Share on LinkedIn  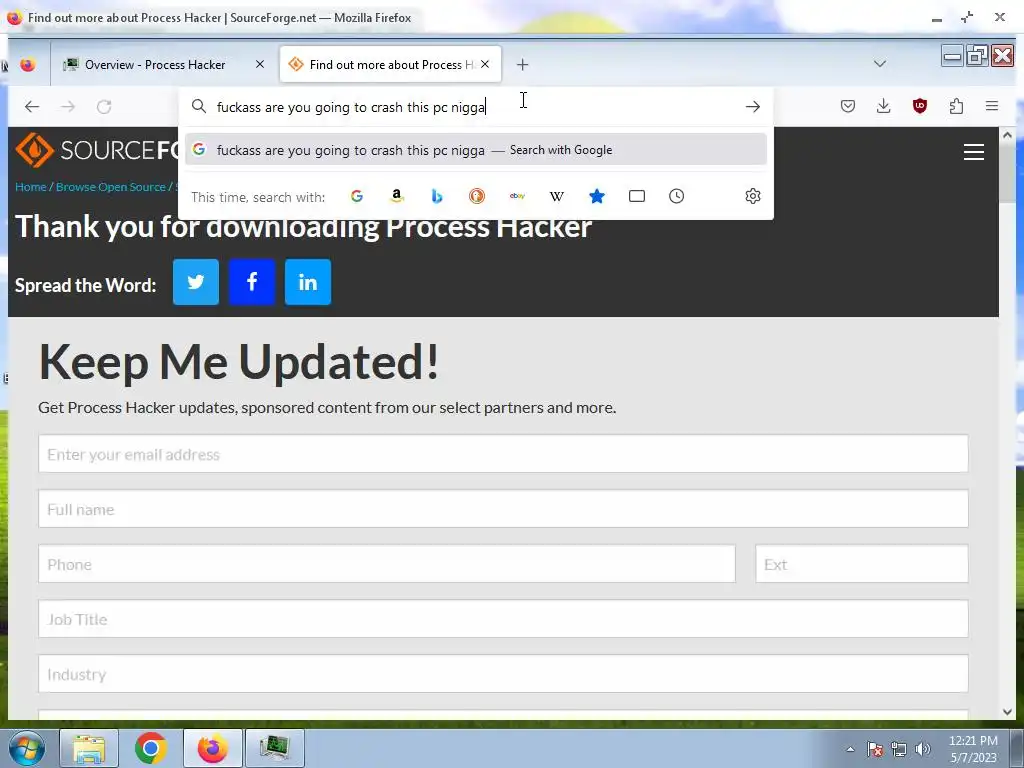(308, 282)
